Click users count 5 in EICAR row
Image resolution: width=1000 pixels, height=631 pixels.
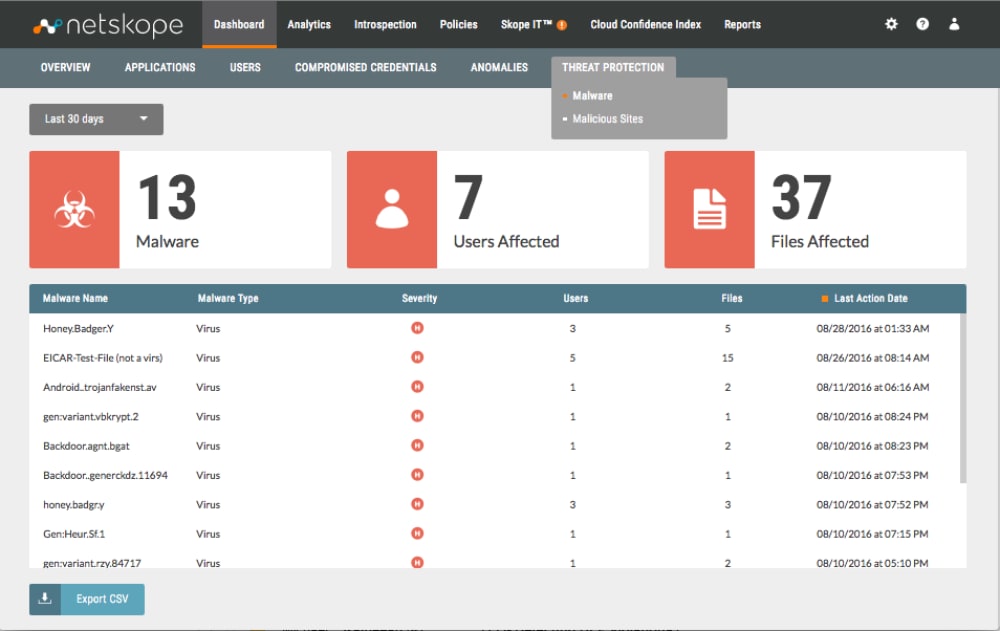click(x=573, y=358)
